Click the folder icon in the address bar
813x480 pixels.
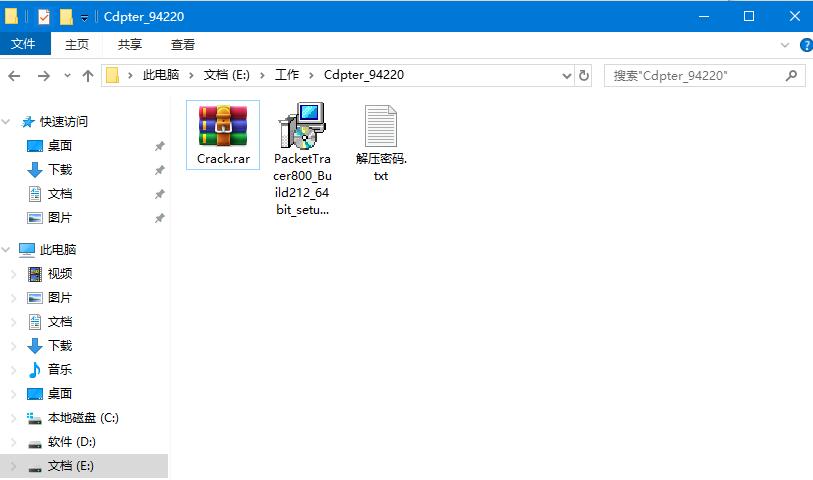click(113, 76)
